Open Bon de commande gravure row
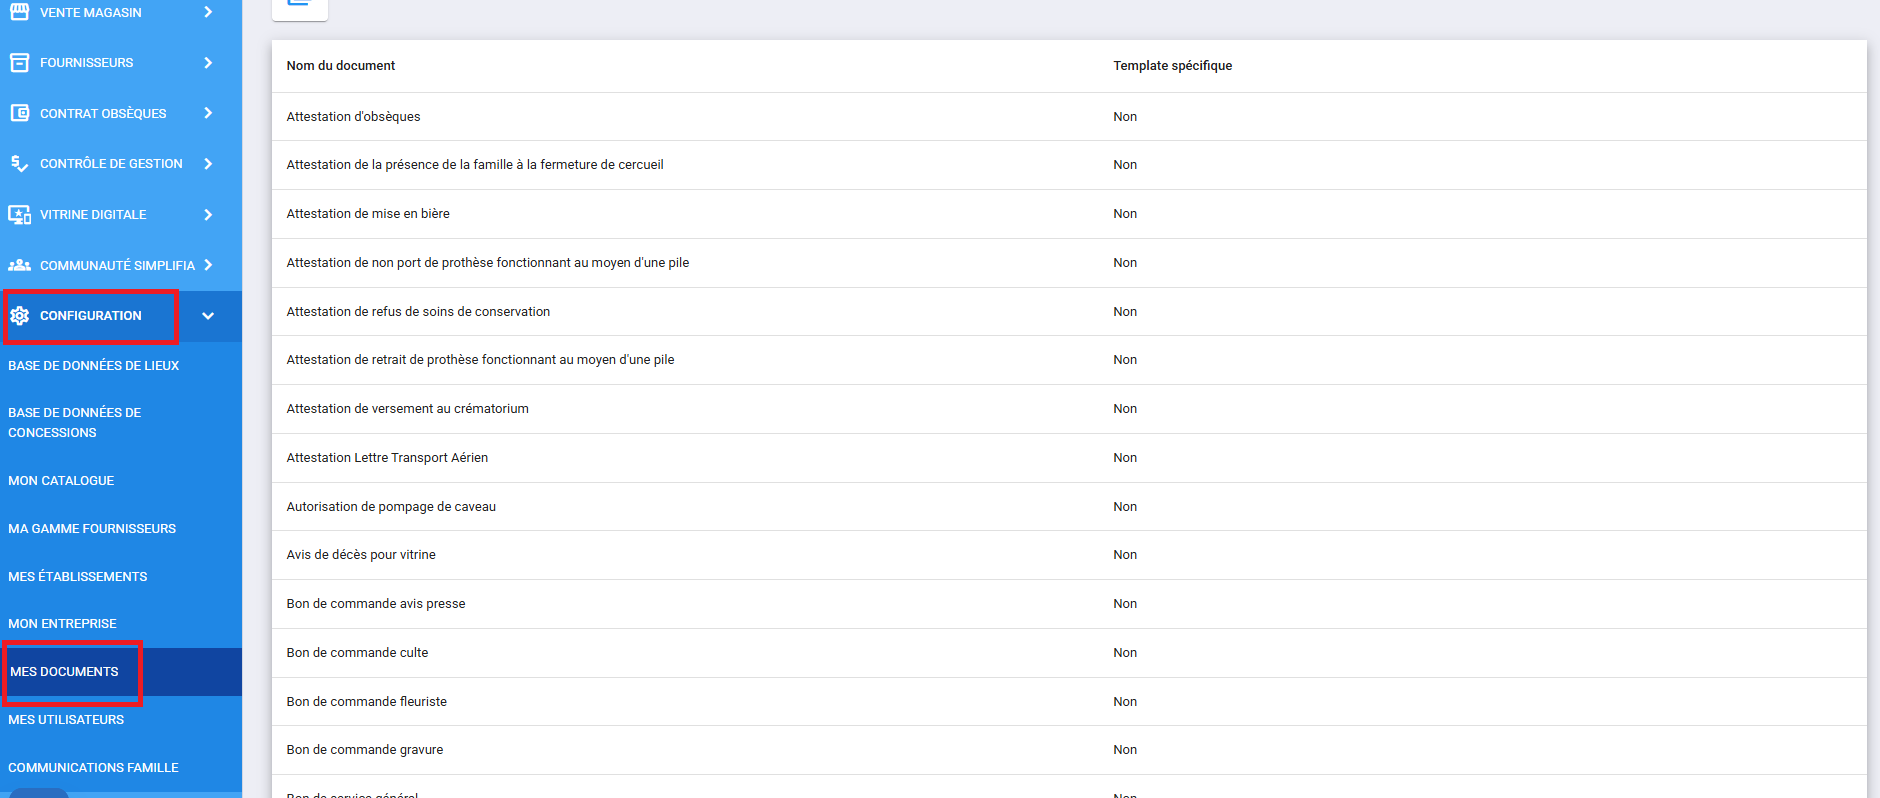The width and height of the screenshot is (1880, 798). pyautogui.click(x=1069, y=750)
